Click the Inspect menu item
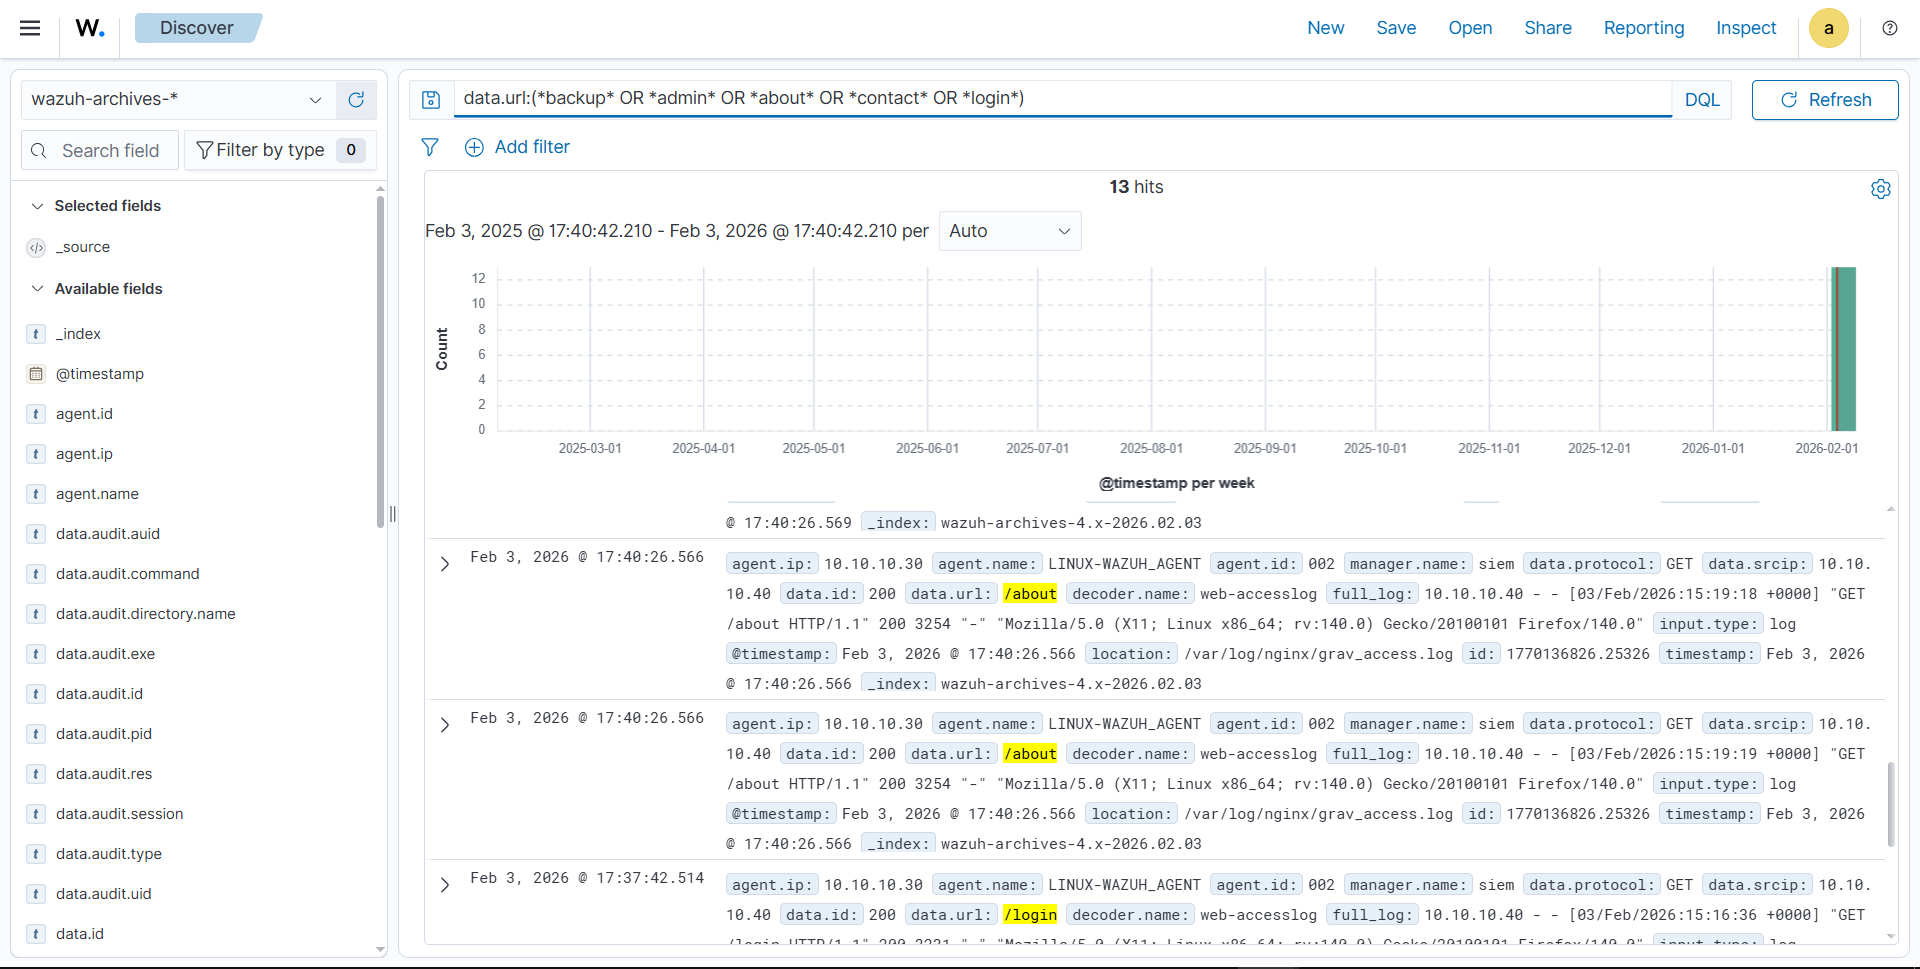 1745,28
